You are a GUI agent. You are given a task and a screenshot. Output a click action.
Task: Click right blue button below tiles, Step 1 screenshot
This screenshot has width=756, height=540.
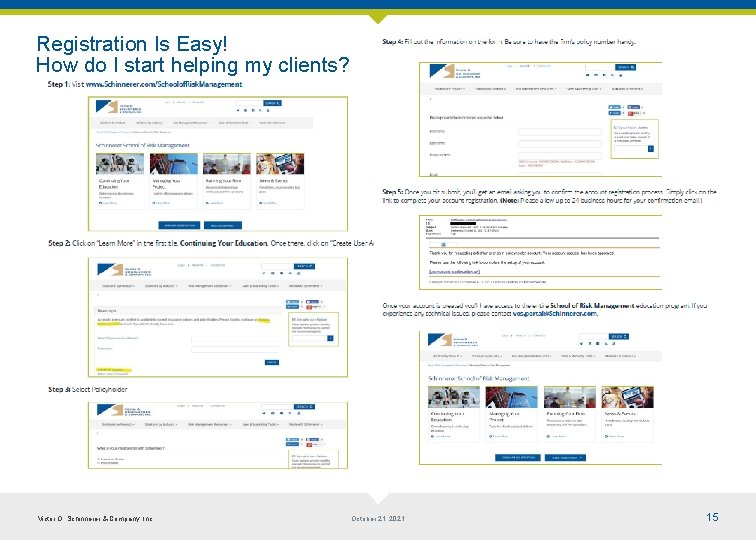tap(223, 225)
